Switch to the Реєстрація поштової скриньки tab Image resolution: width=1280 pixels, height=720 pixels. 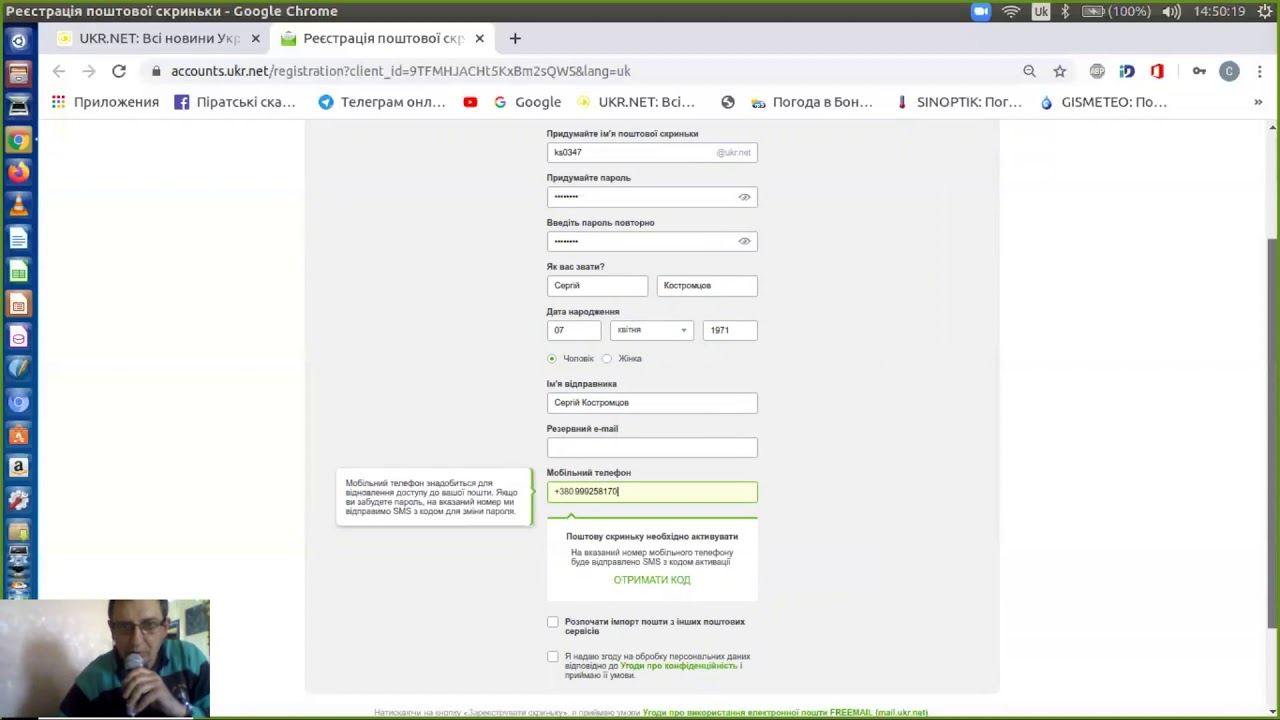point(383,38)
